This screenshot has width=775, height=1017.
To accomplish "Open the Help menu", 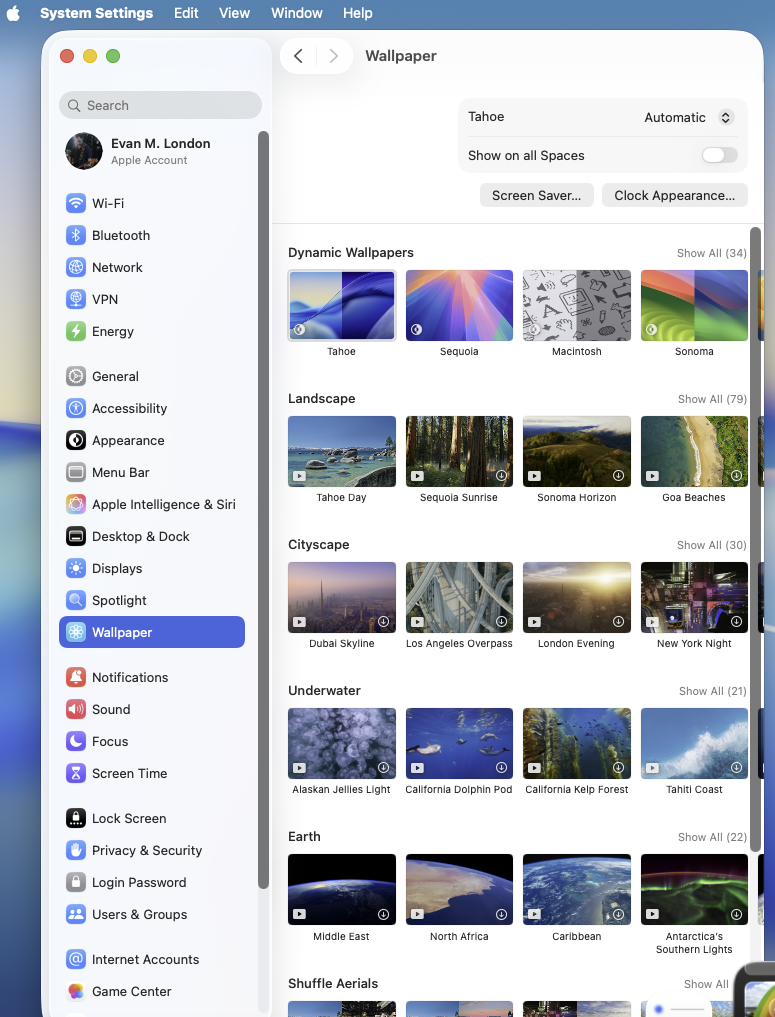I will (x=357, y=13).
